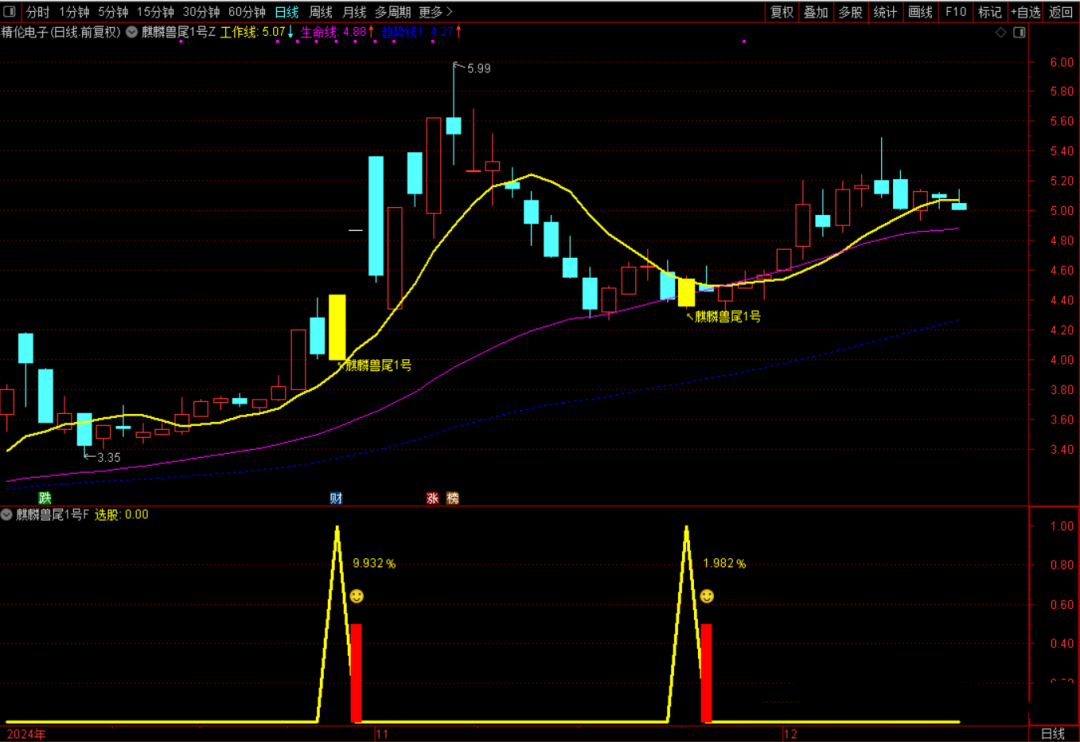Toggle the right side panel icon
This screenshot has height=742, width=1080.
[1019, 33]
